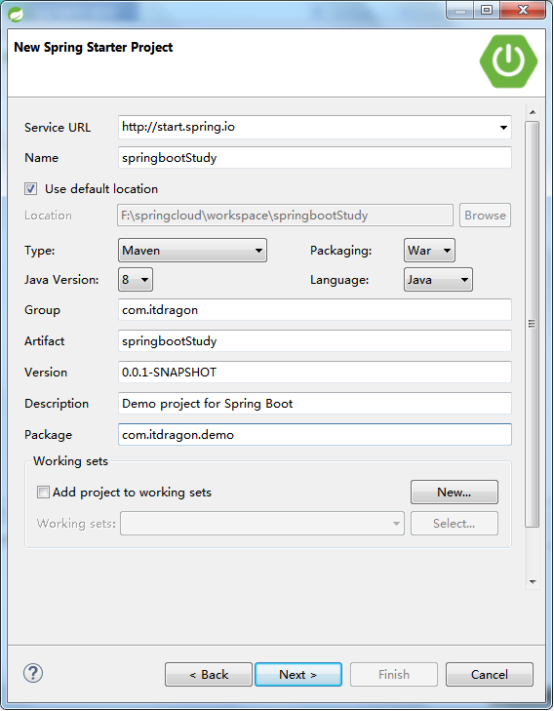Click the scrollbar down arrow
Viewport: 554px width, 711px height.
(532, 581)
